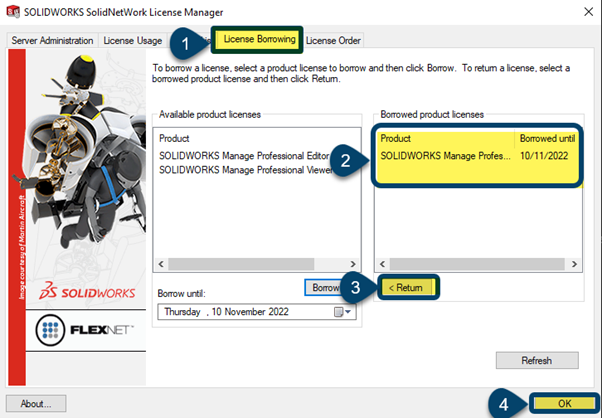
Task: Confirm with the OK button
Action: (x=564, y=403)
